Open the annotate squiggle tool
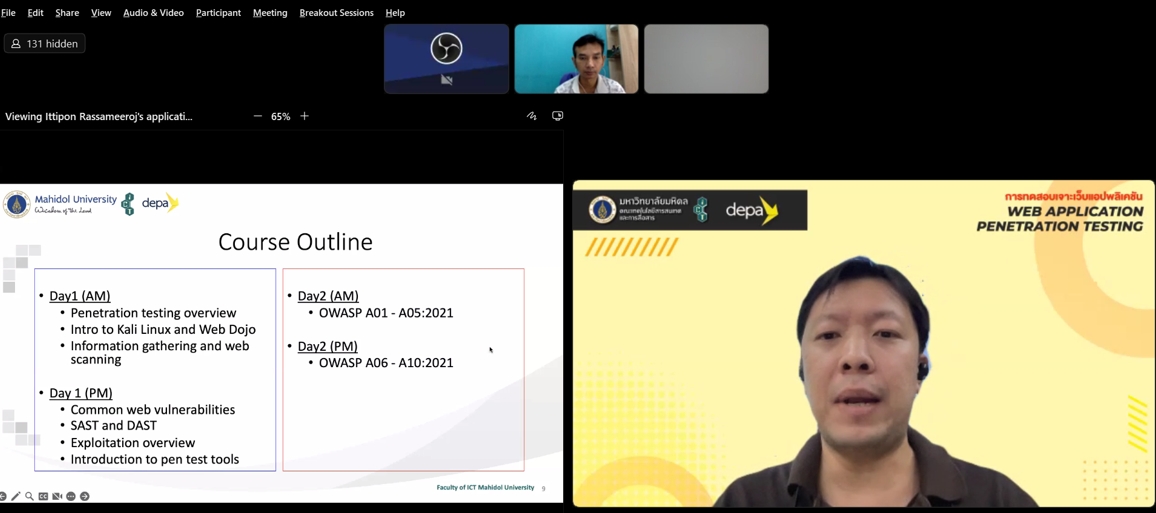 pos(532,116)
